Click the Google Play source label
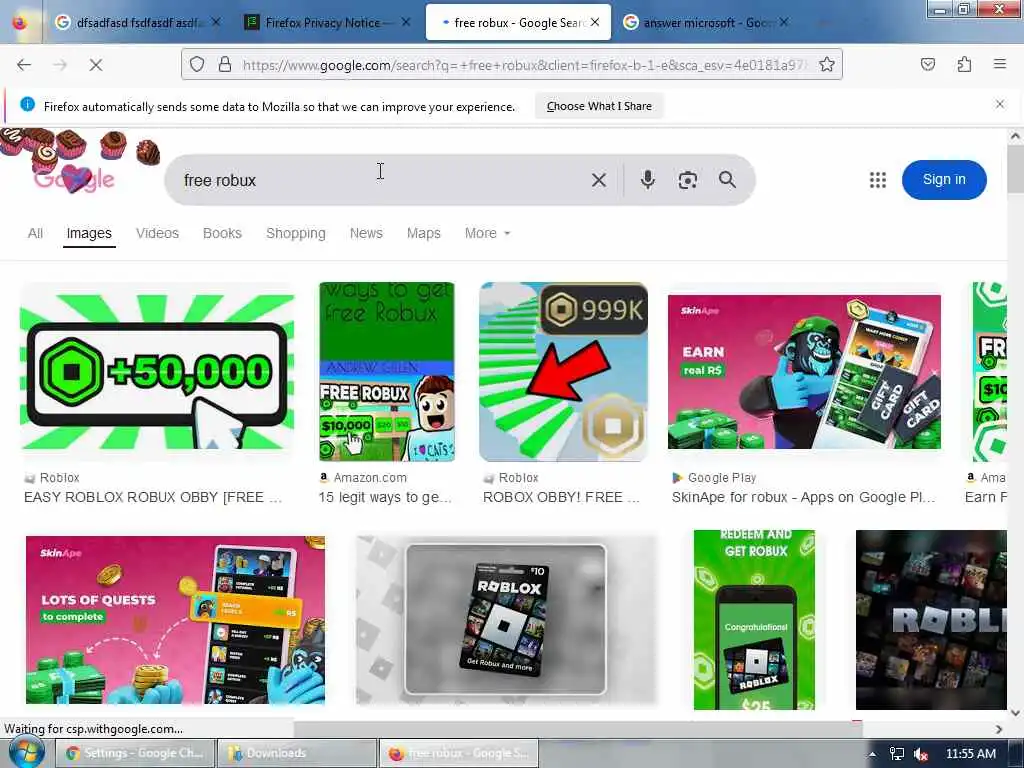Screen dimensions: 1024x768 pyautogui.click(x=722, y=477)
